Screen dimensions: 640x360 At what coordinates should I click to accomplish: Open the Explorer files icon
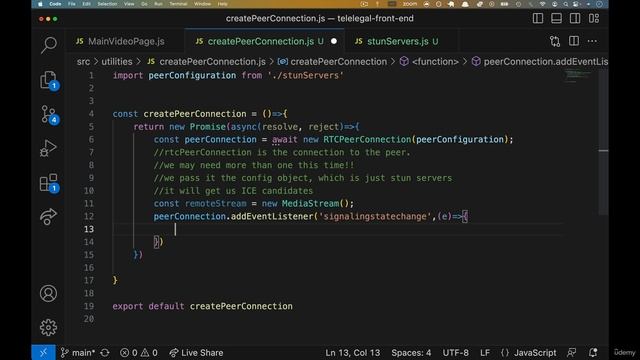click(49, 80)
